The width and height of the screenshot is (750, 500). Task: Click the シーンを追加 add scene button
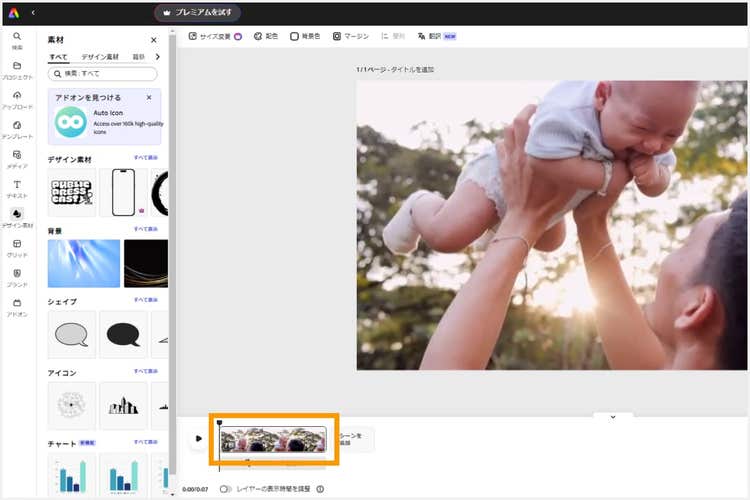pyautogui.click(x=355, y=439)
